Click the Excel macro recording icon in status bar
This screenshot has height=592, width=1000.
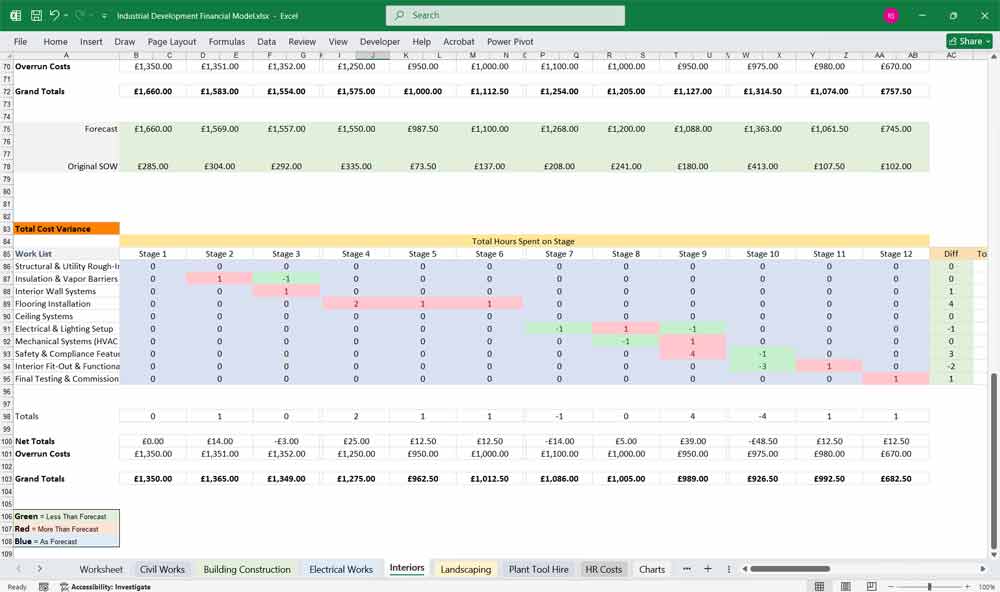click(x=43, y=586)
